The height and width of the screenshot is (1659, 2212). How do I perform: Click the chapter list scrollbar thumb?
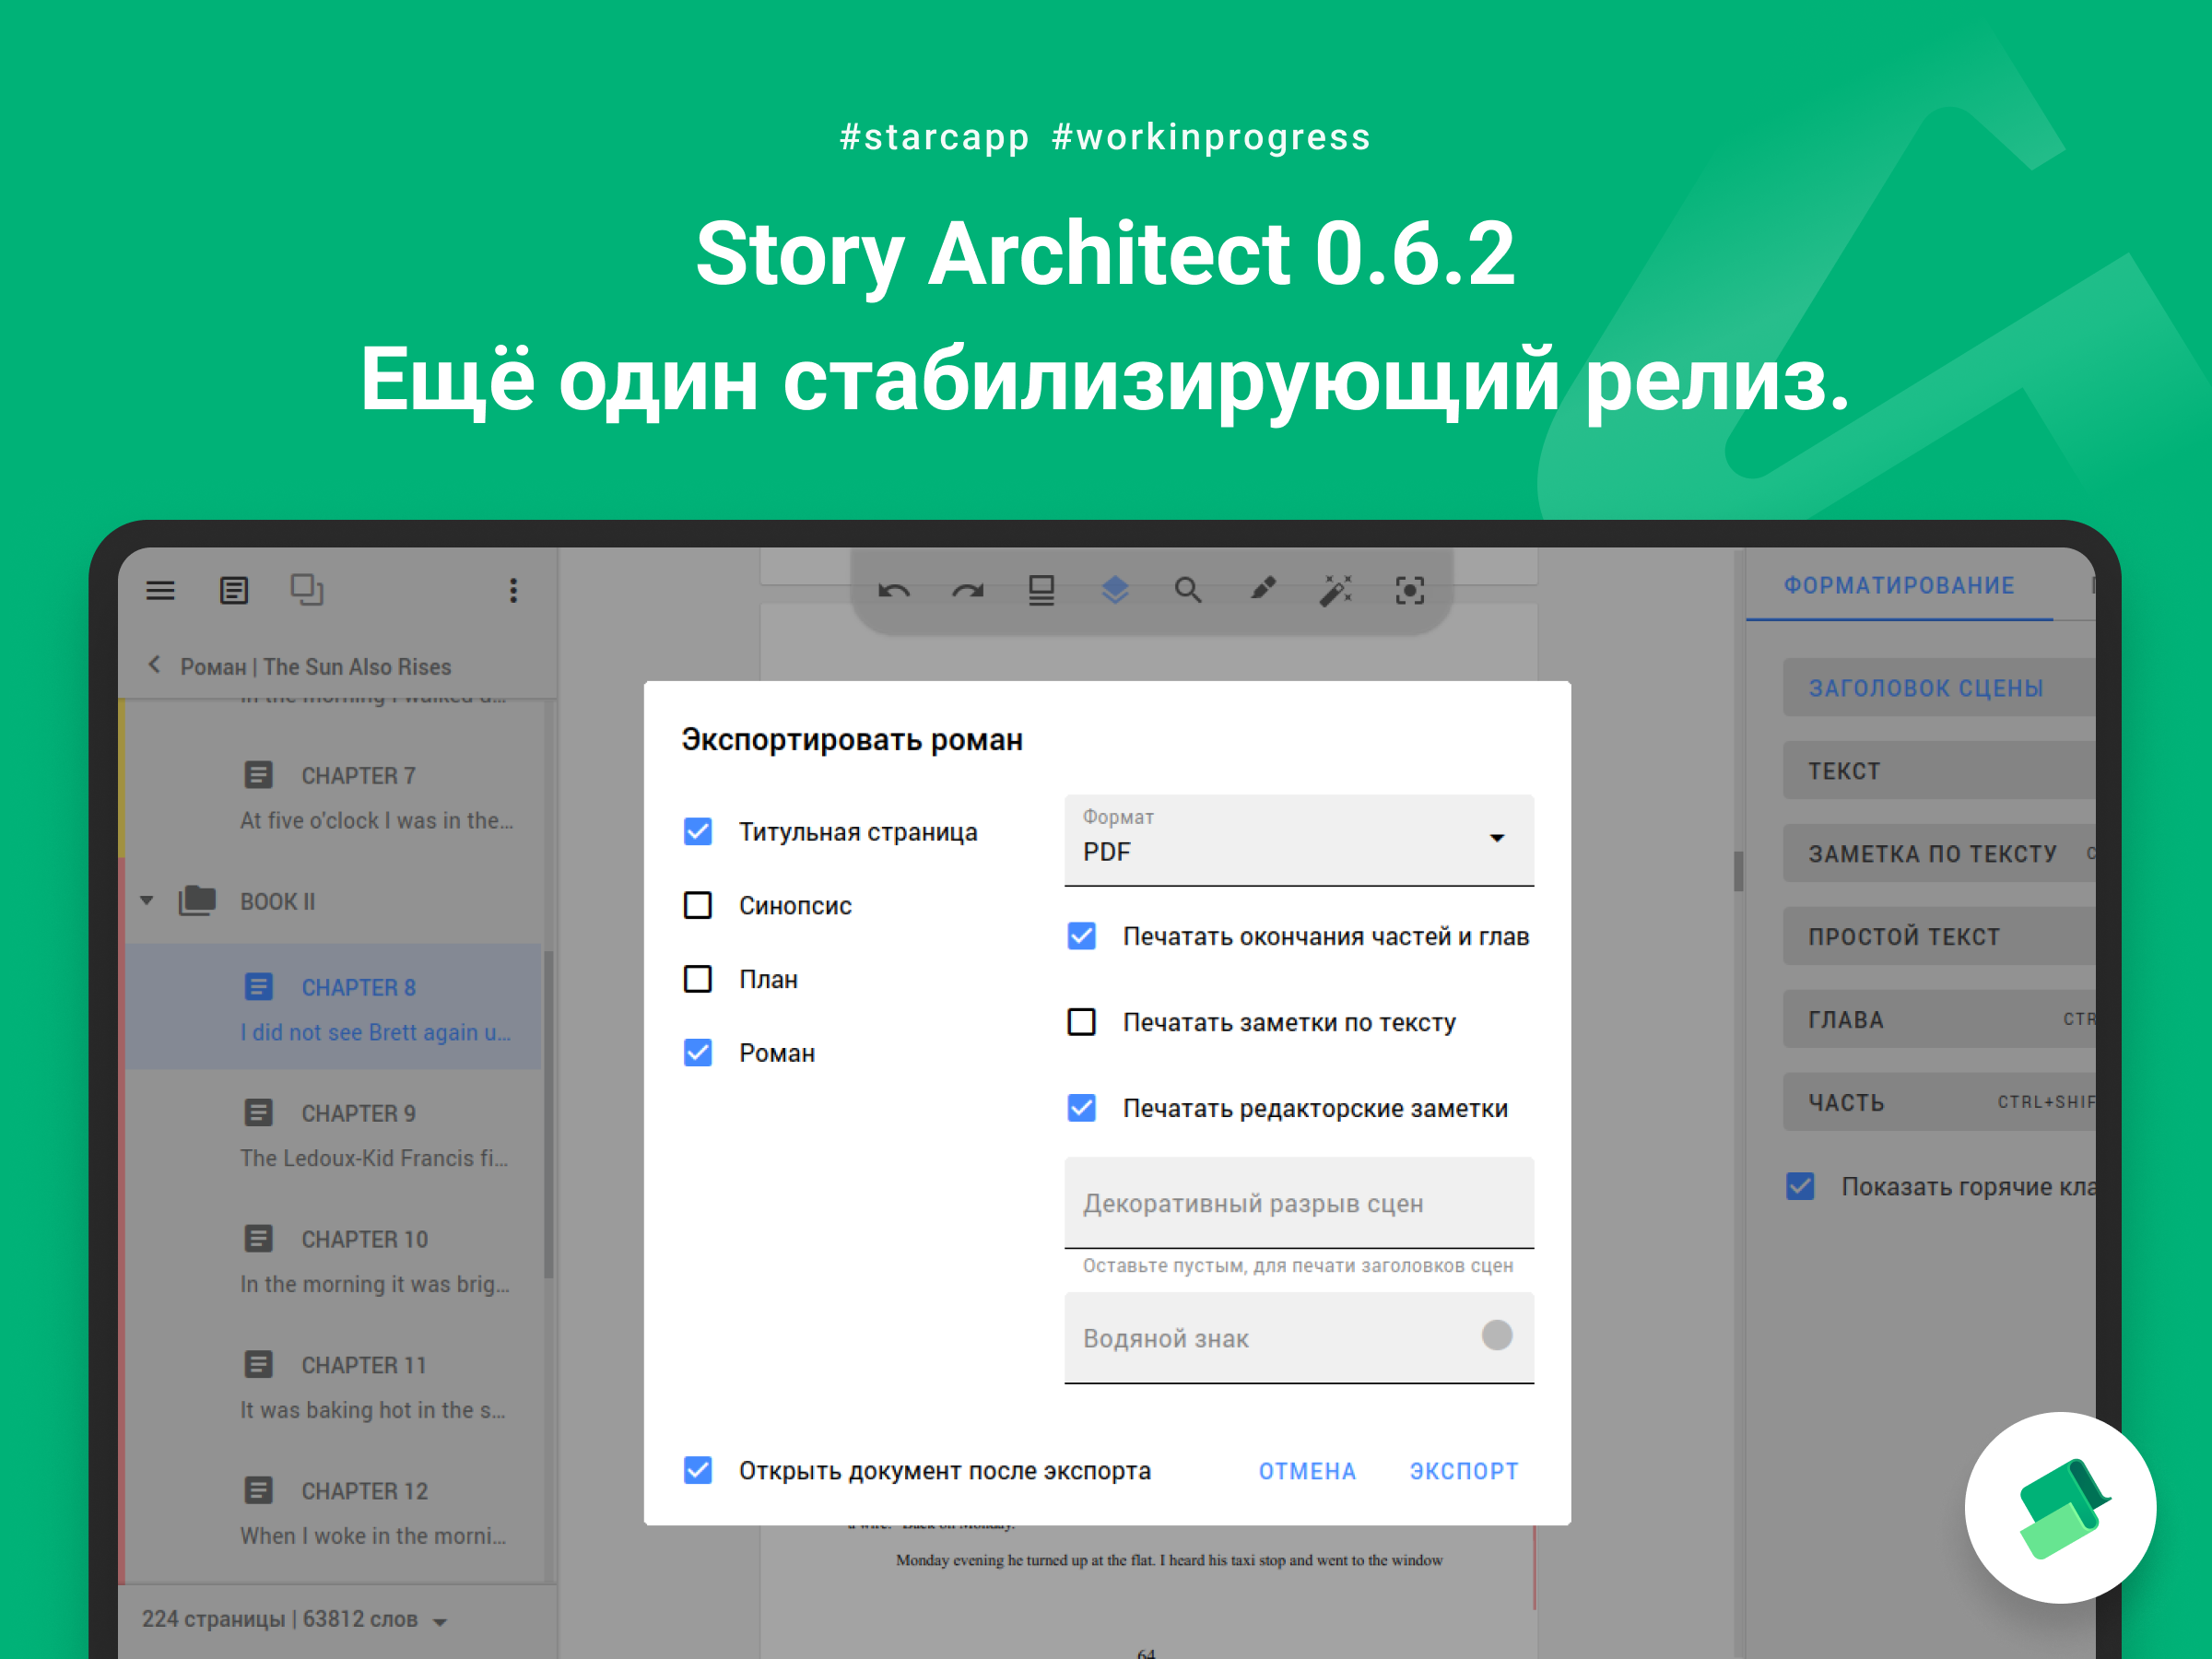tap(548, 1113)
